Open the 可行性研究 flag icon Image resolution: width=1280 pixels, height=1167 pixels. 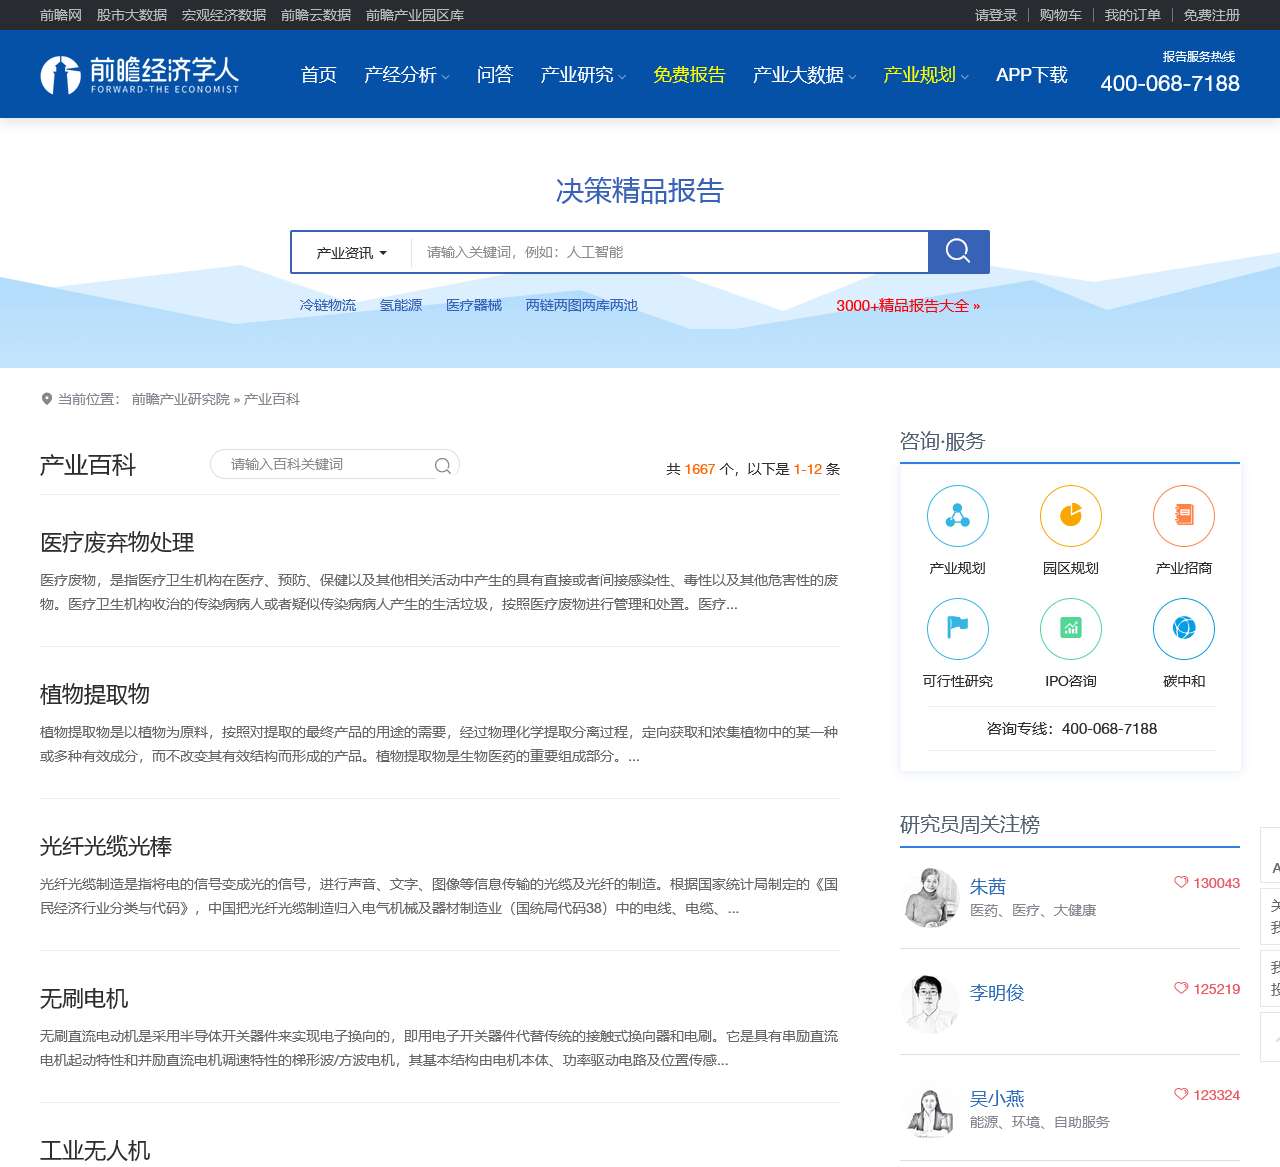(x=957, y=629)
